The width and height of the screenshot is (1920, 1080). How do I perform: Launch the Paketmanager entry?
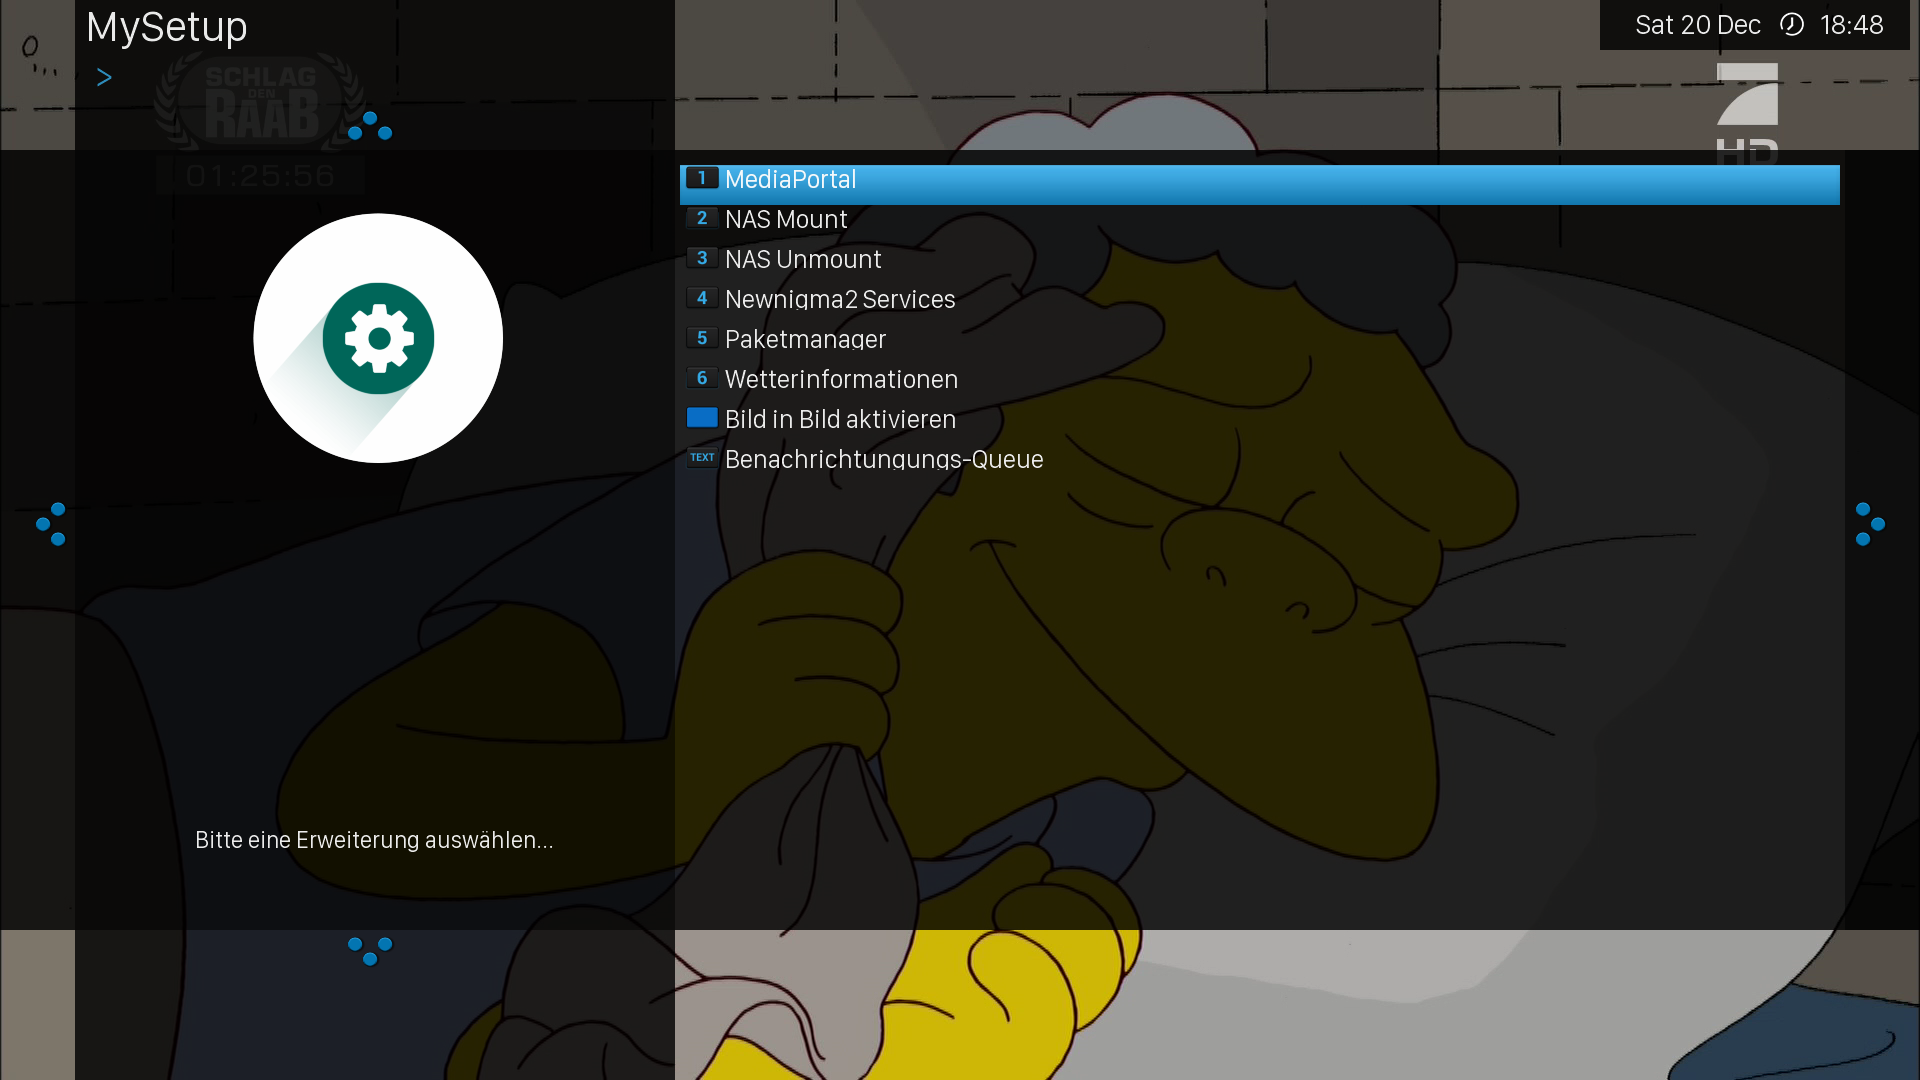tap(804, 340)
